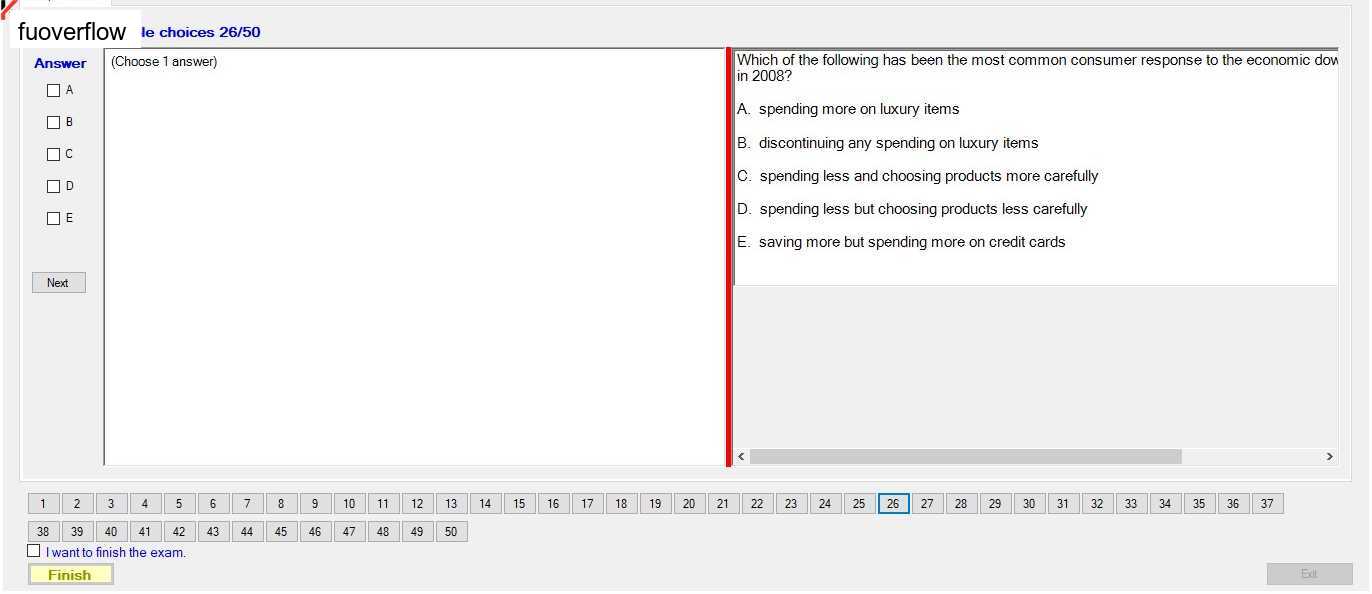This screenshot has width=1372, height=594.
Task: Tick 'I want to finish the exam' checkbox
Action: (x=34, y=551)
